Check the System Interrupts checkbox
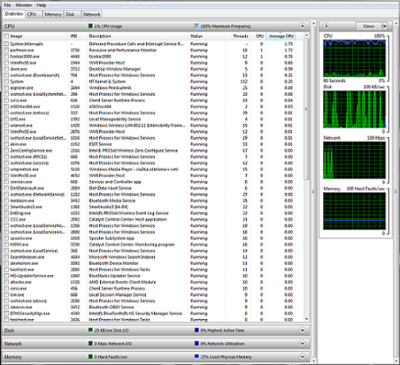The image size is (400, 365). coord(6,44)
